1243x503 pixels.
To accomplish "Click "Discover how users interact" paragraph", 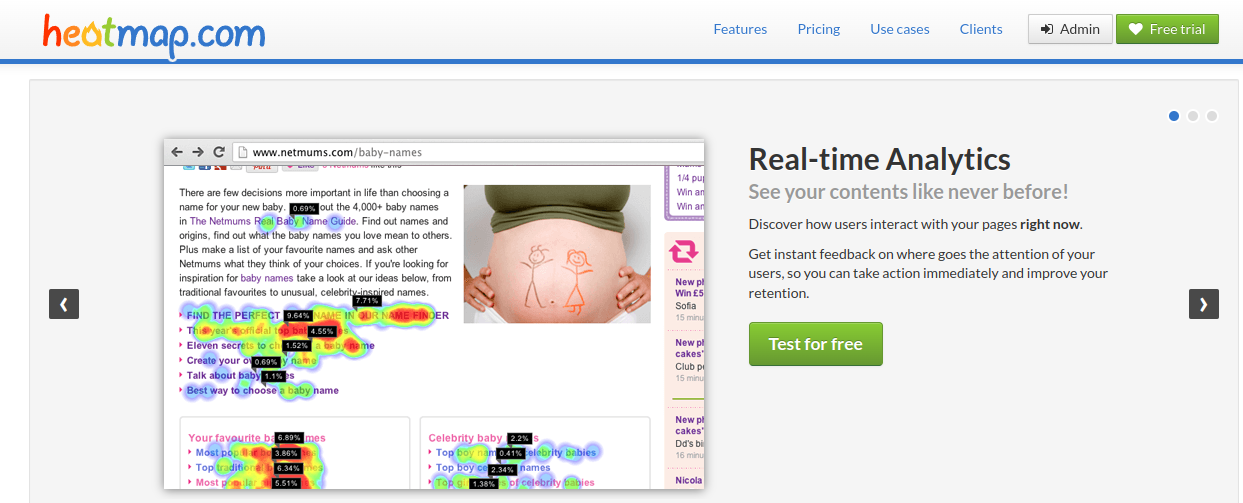I will coord(915,224).
